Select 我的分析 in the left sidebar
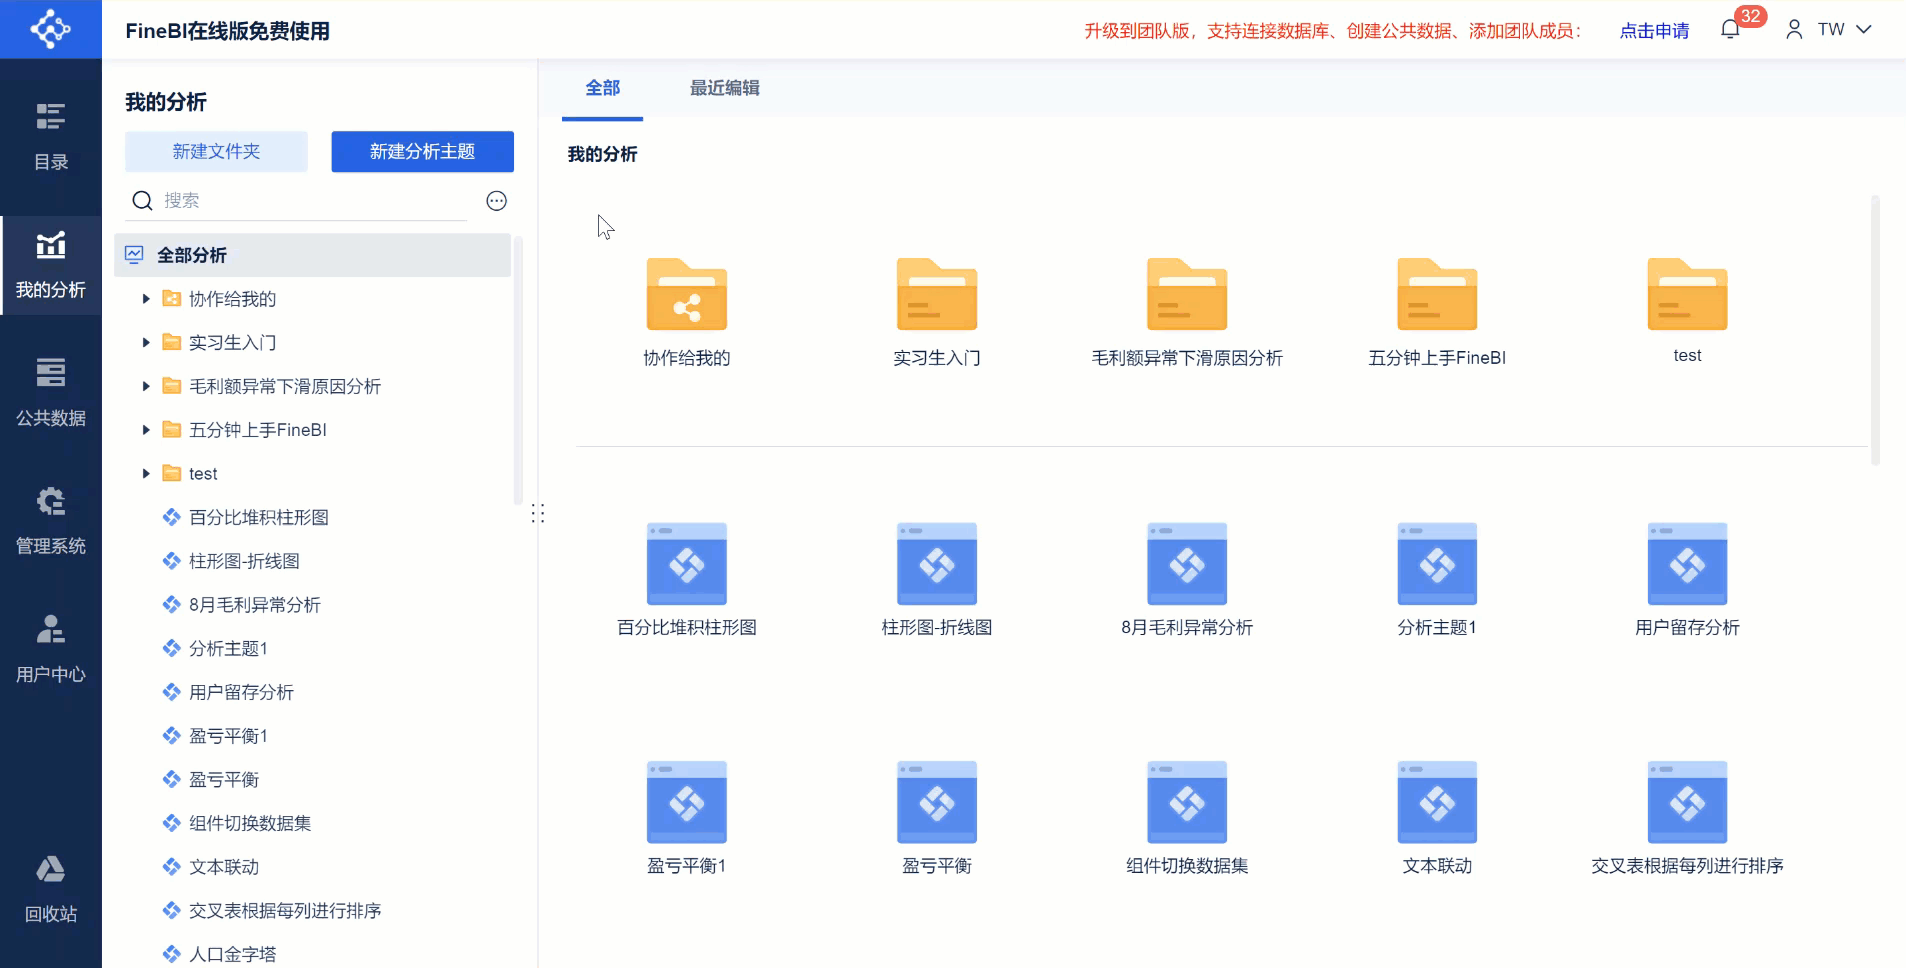 50,265
